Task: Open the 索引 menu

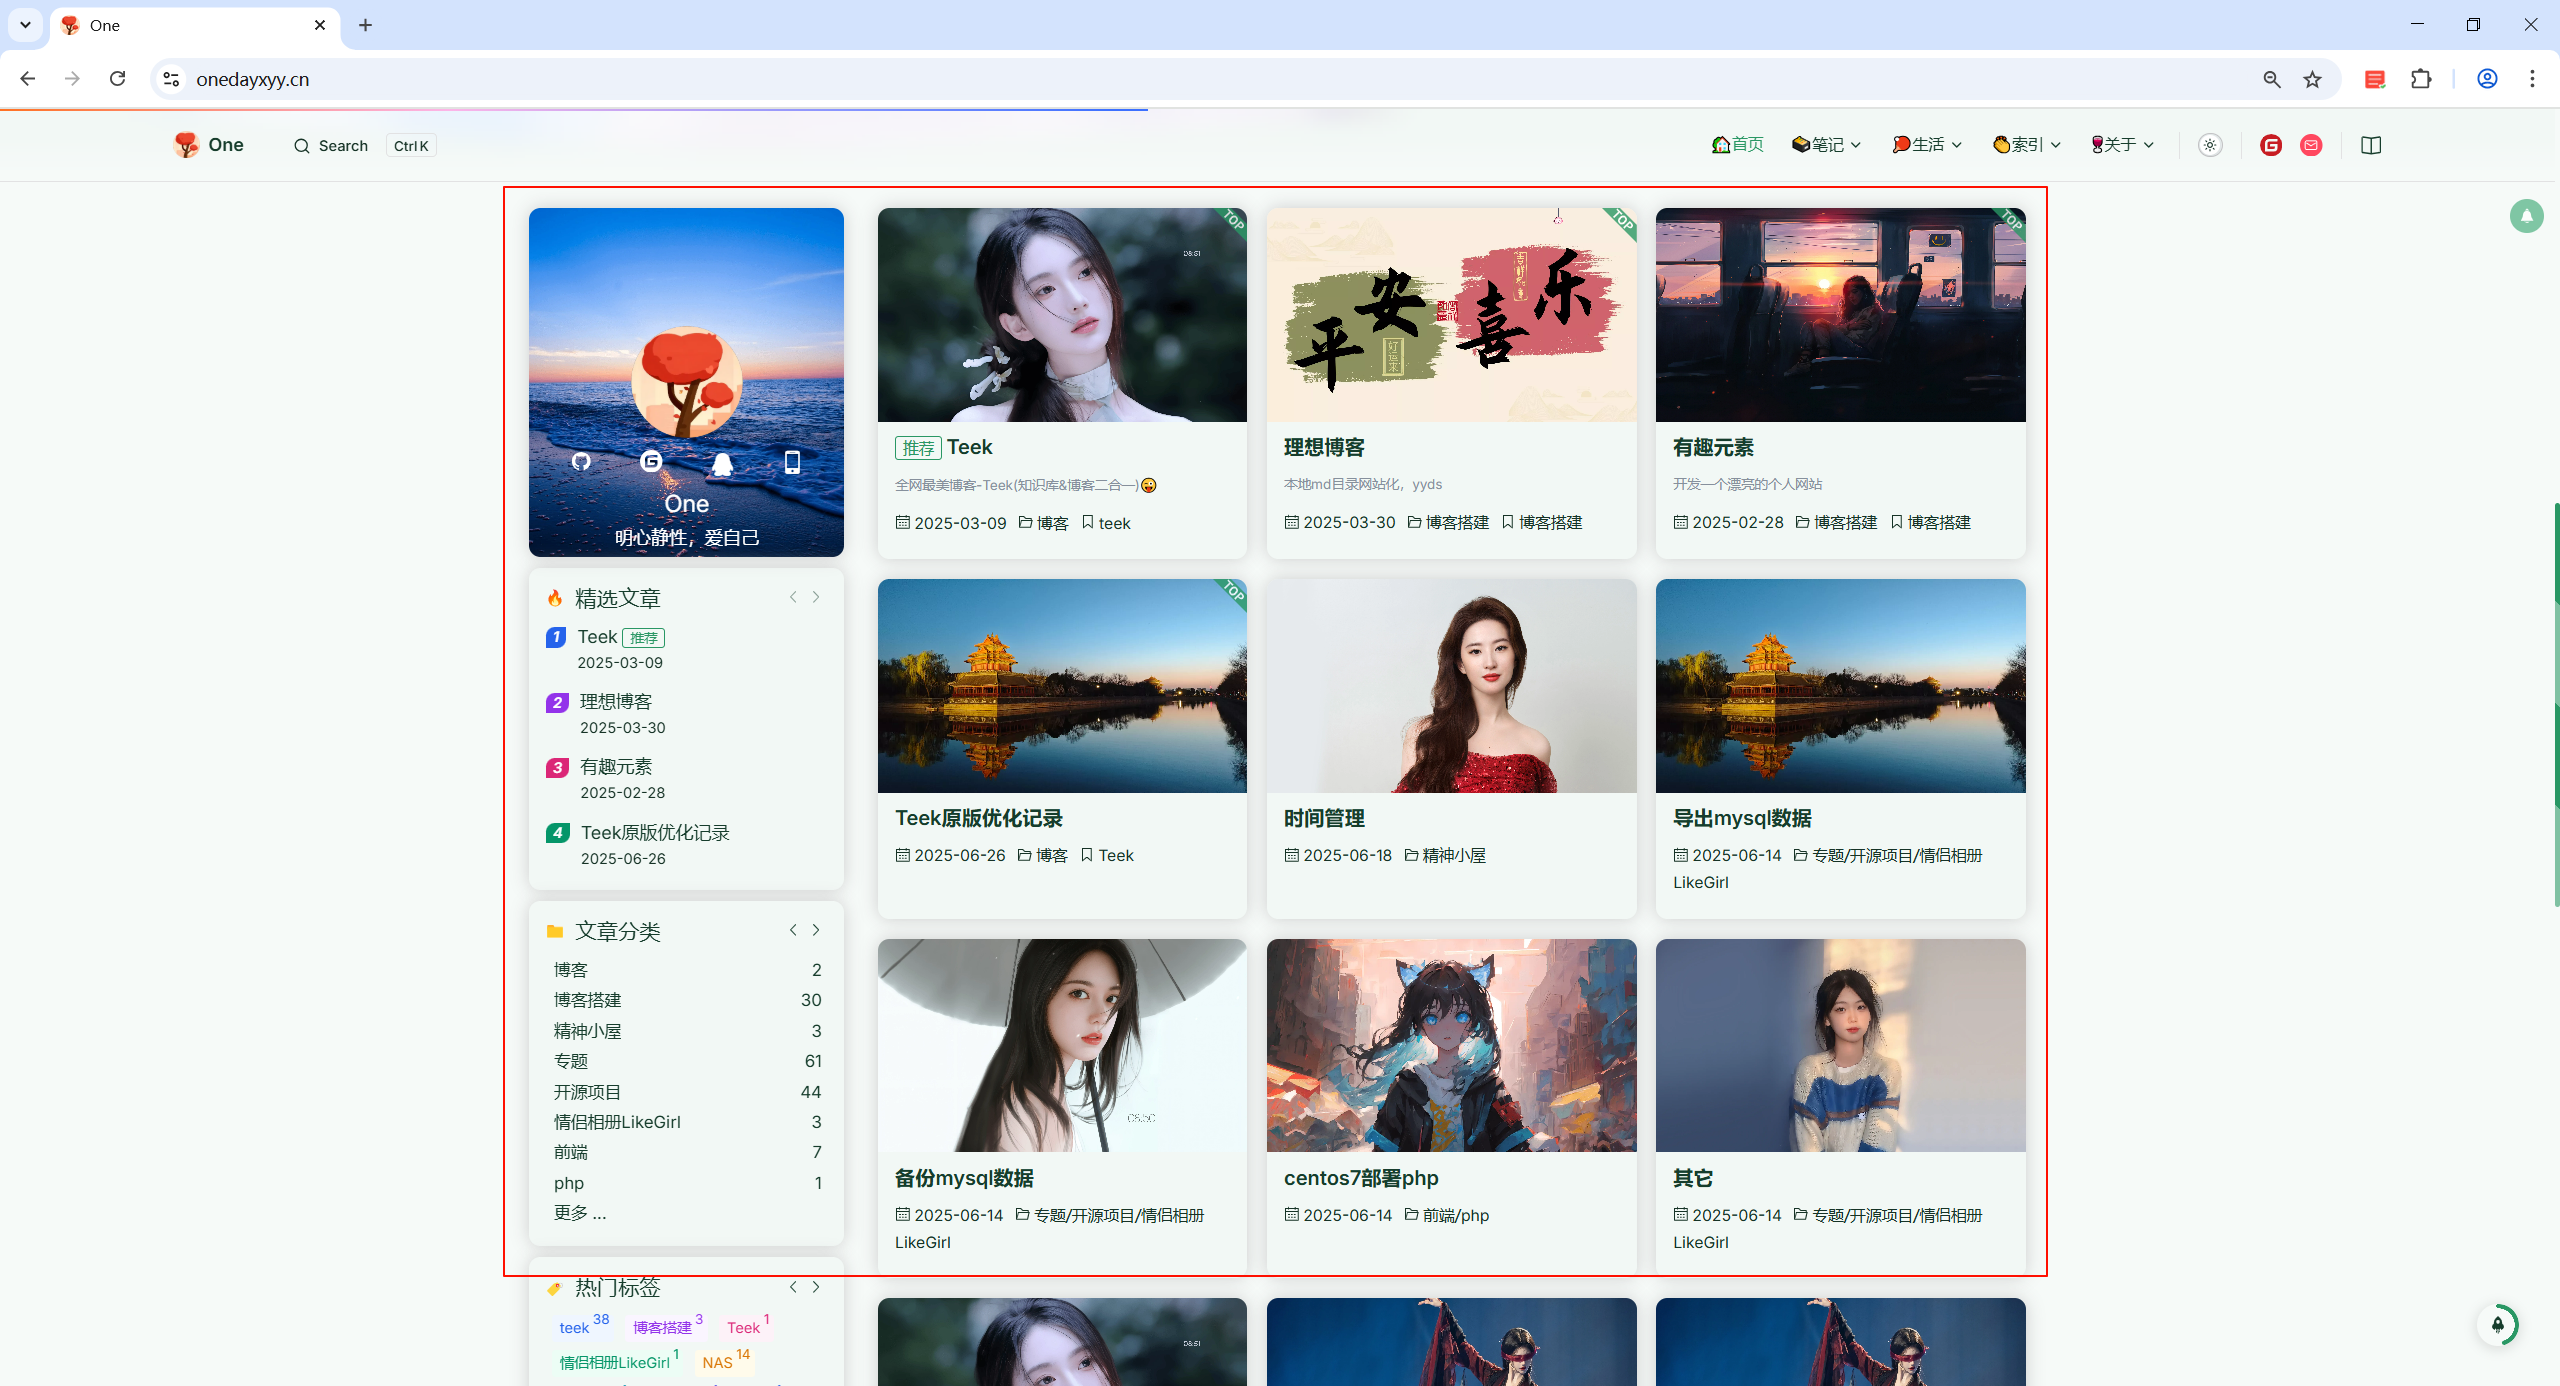Action: (2027, 145)
